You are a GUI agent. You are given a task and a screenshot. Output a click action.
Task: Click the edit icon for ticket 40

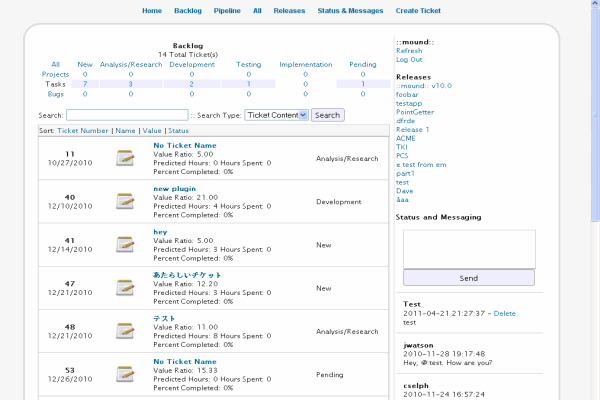[125, 201]
